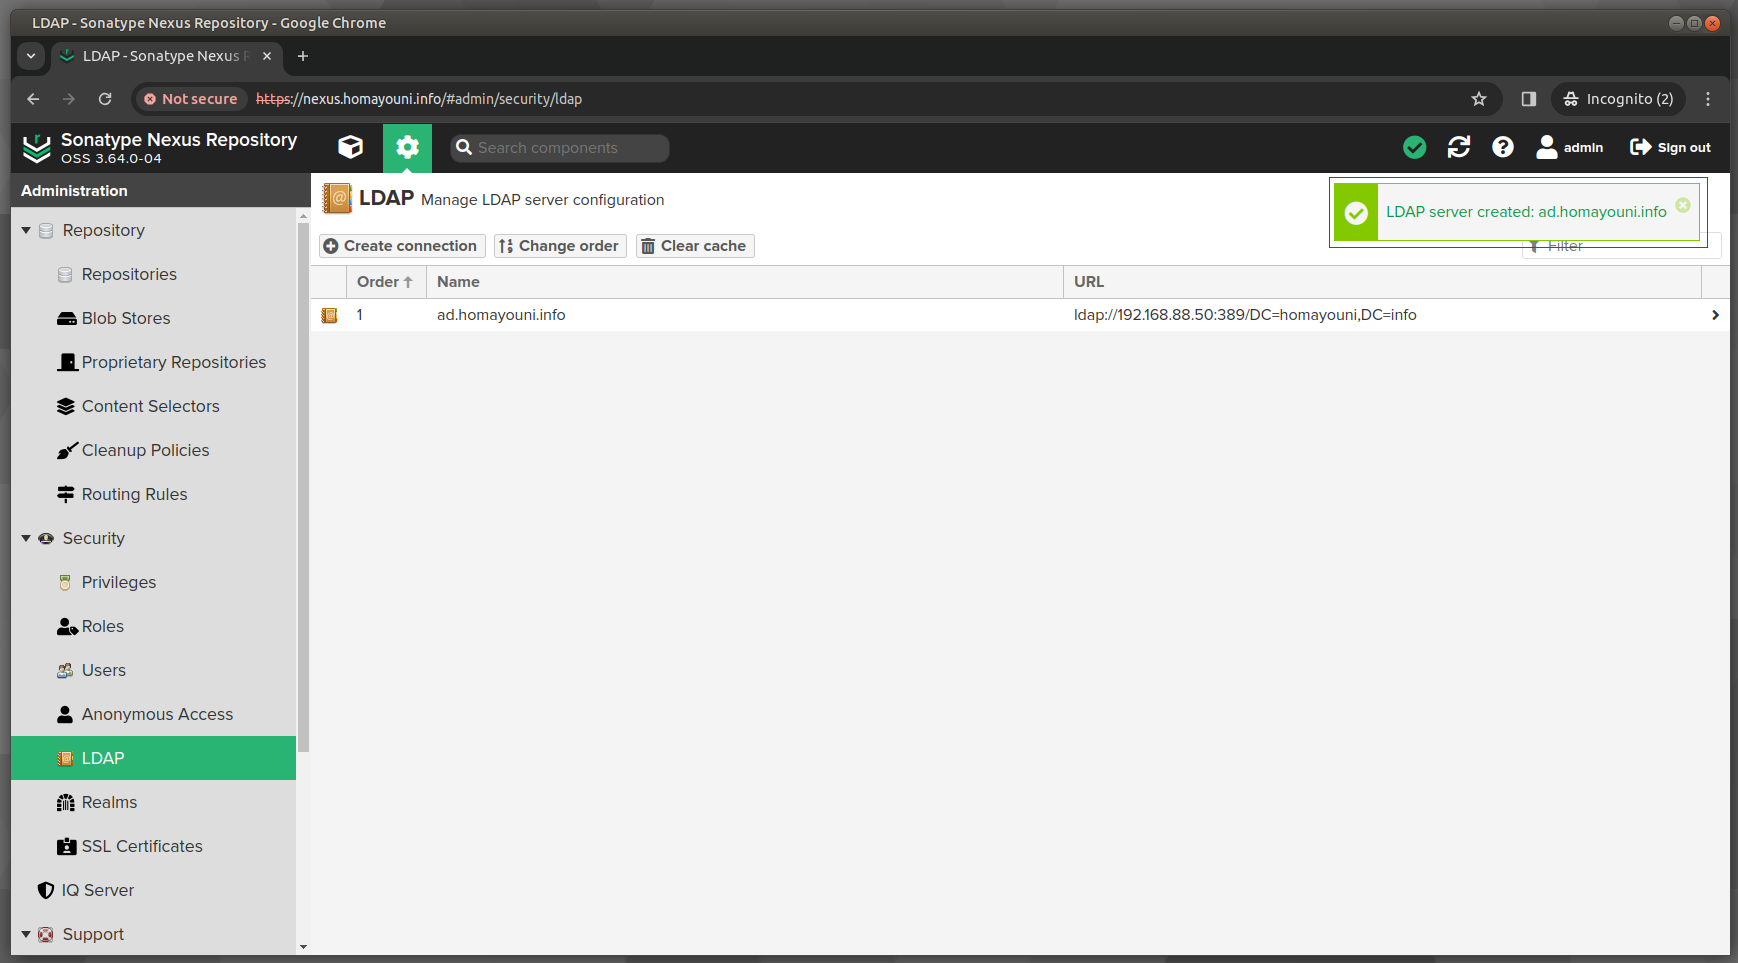
Task: Click the Anonymous Access person icon
Action: coord(65,714)
